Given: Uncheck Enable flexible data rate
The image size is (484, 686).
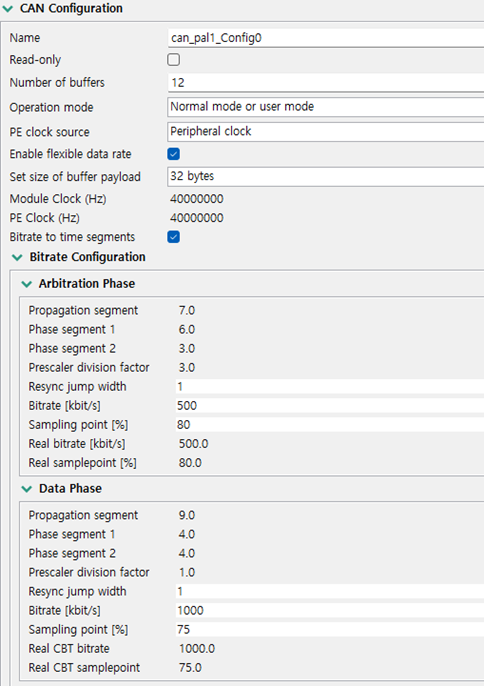Looking at the screenshot, I should [174, 154].
